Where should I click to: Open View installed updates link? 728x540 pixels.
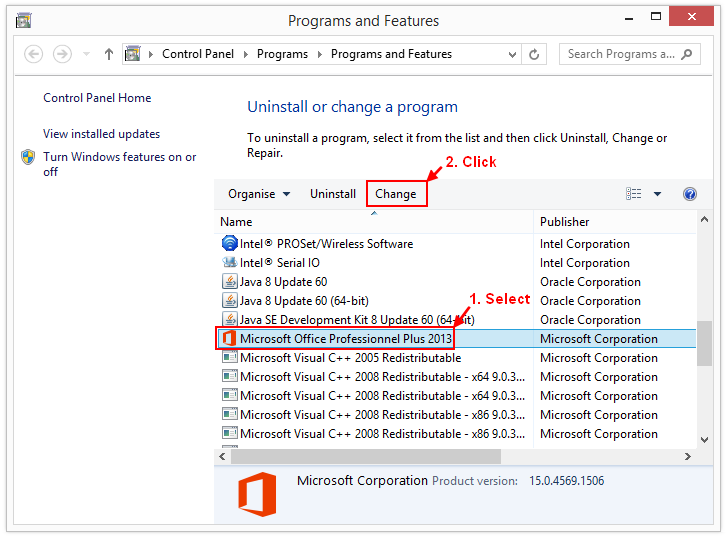[x=101, y=134]
